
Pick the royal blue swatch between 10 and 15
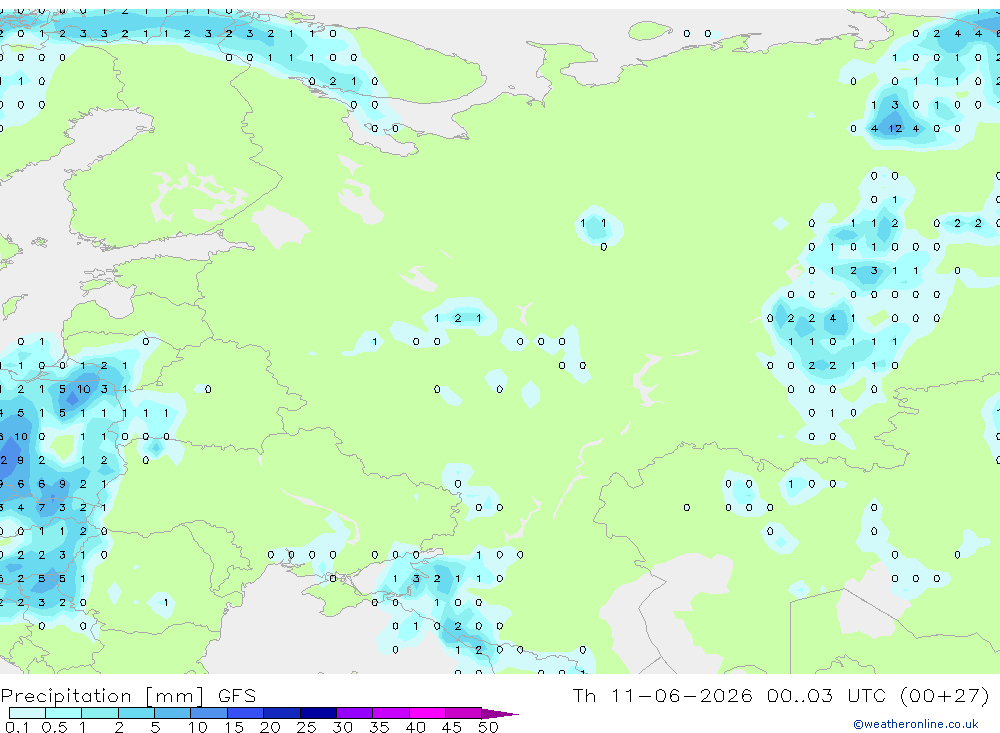coord(209,713)
